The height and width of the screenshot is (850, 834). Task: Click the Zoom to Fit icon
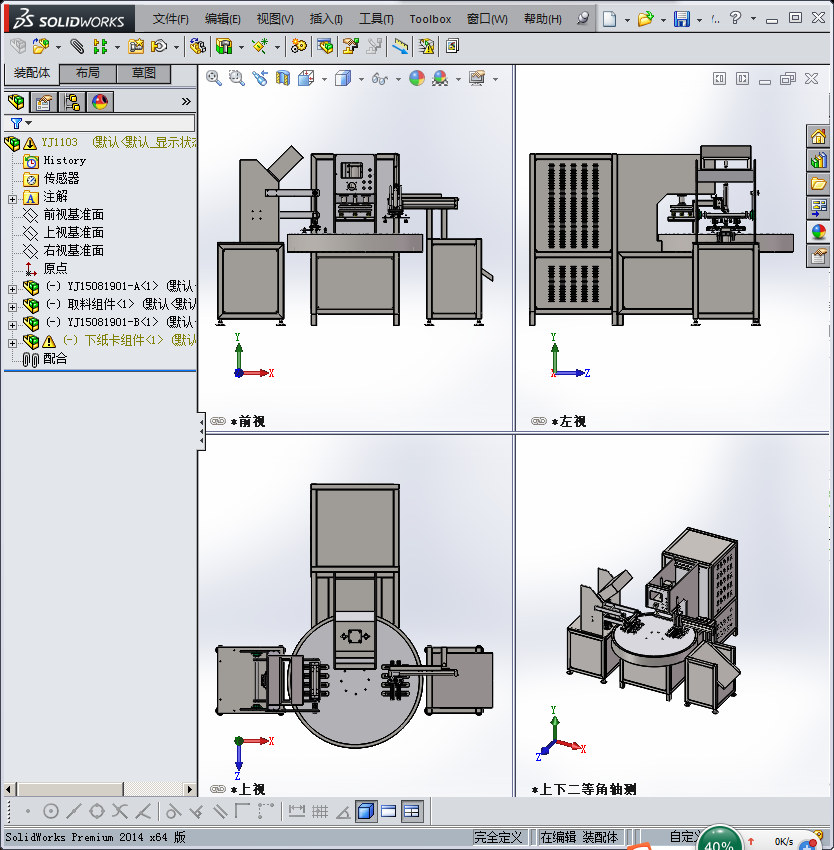coord(214,79)
